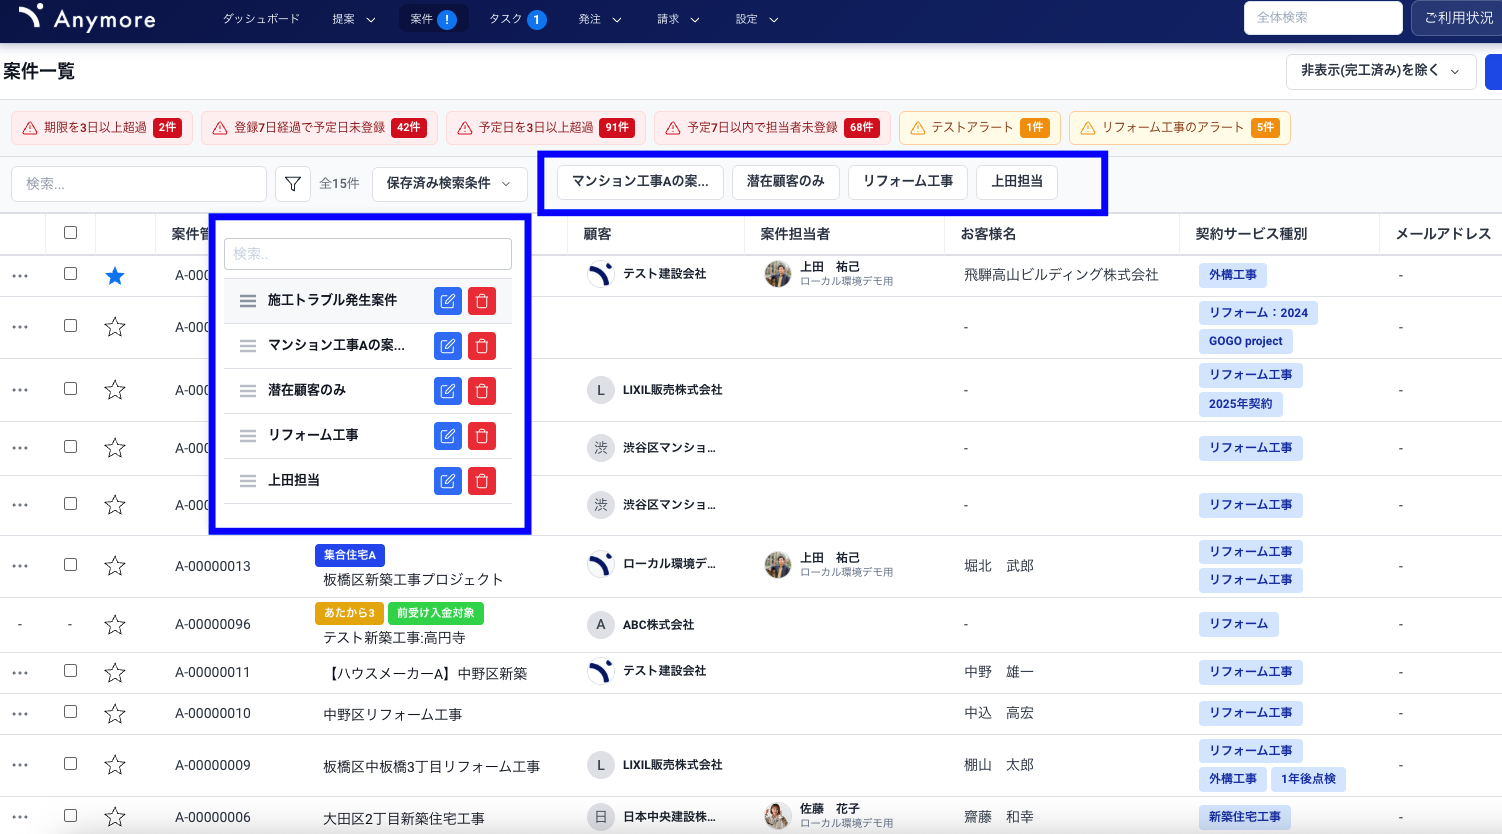The image size is (1502, 834).
Task: Click inside the 全体検索 search field
Action: click(1322, 18)
